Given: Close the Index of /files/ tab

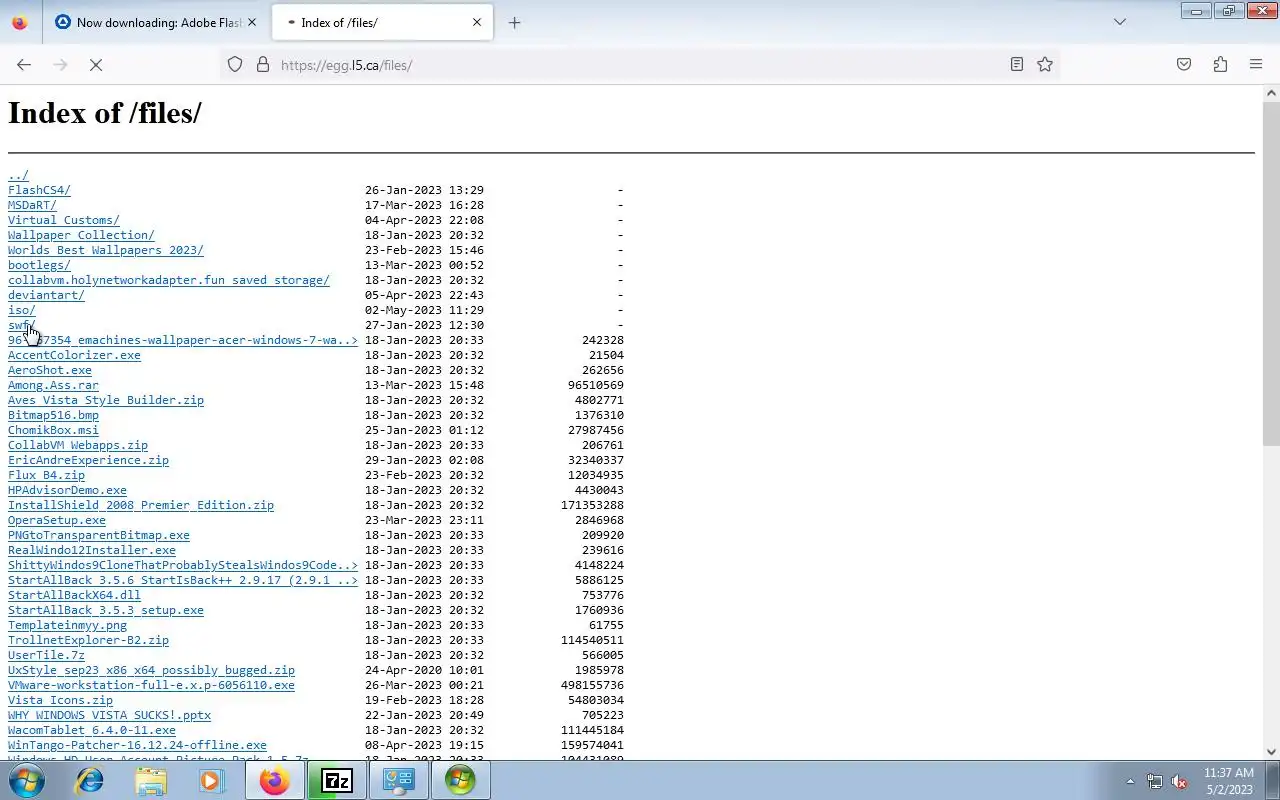Looking at the screenshot, I should click(x=477, y=22).
